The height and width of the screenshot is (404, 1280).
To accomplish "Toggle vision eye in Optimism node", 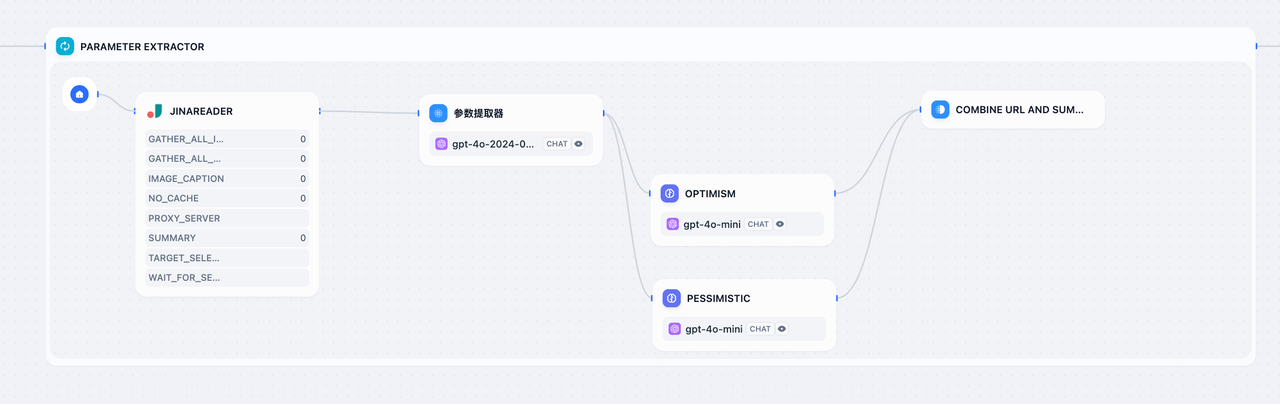I will [780, 224].
